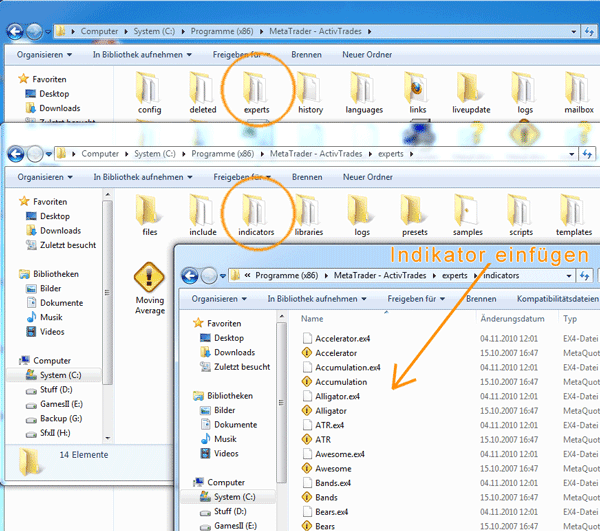Open address bar history dropdown in experts window
Viewport: 600px width, 531px height.
(572, 154)
